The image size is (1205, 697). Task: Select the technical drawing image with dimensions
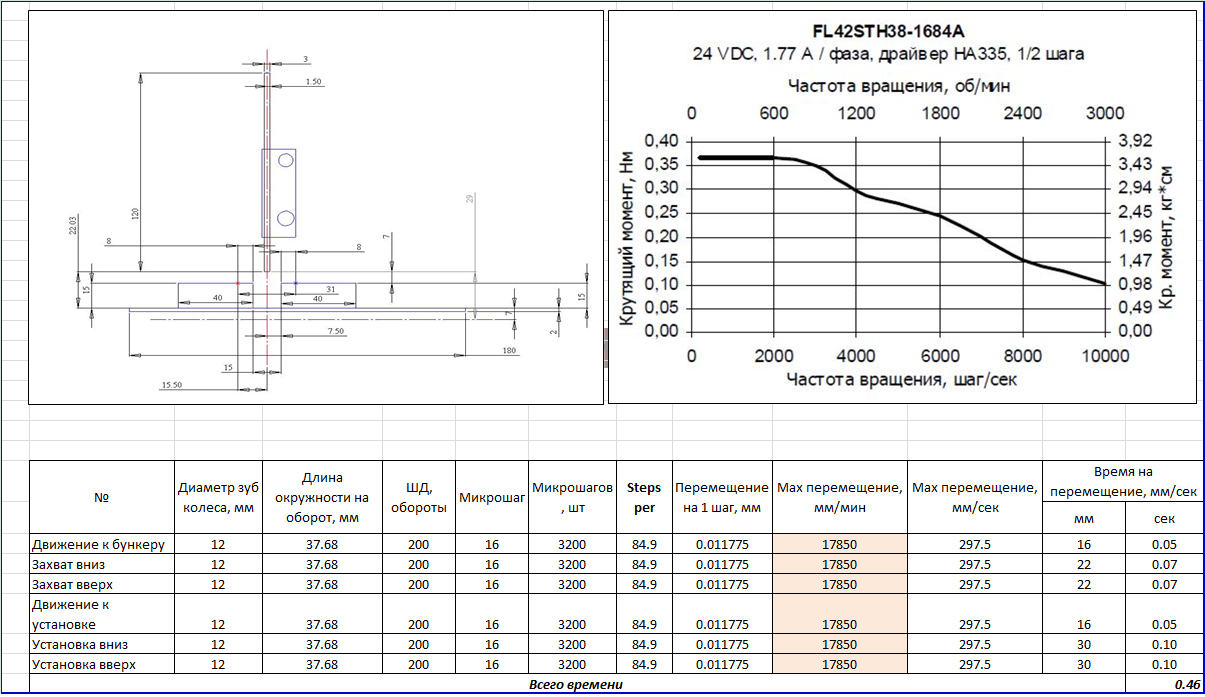tap(316, 207)
